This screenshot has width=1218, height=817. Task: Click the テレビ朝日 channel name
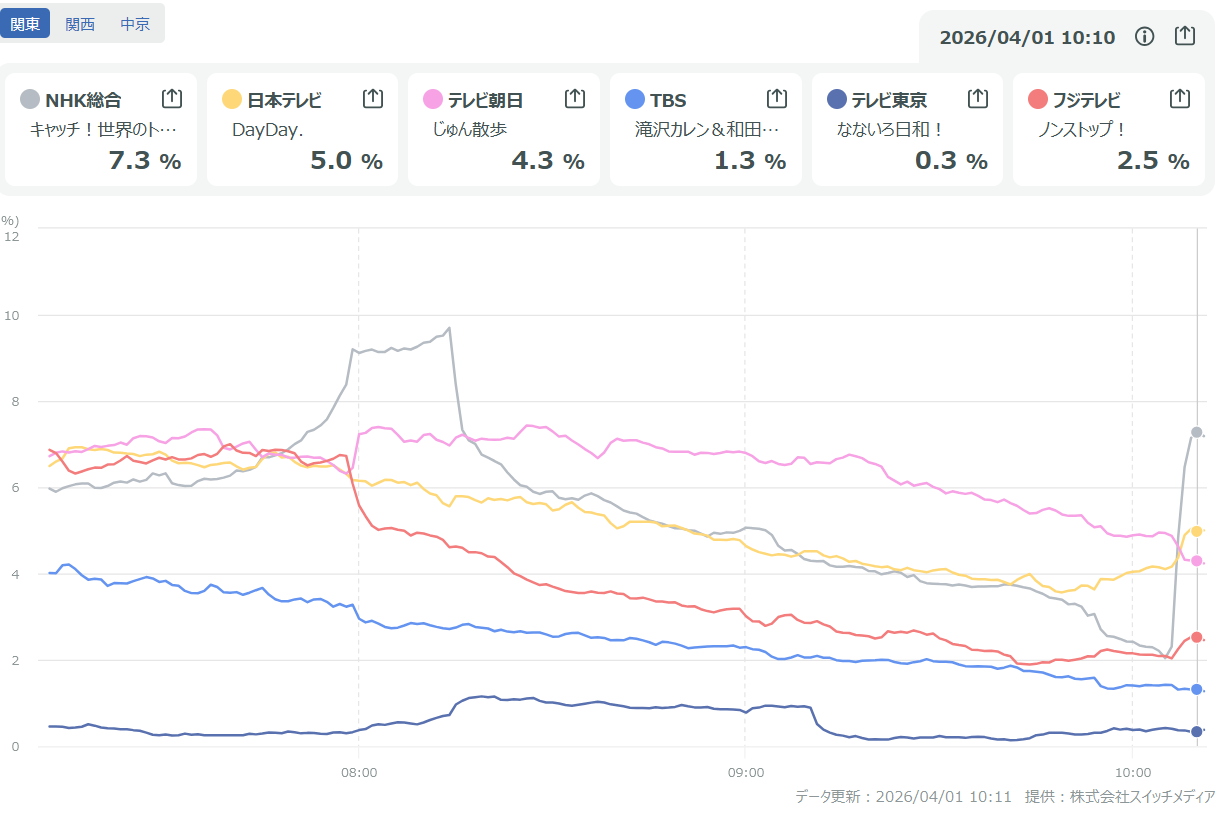485,100
